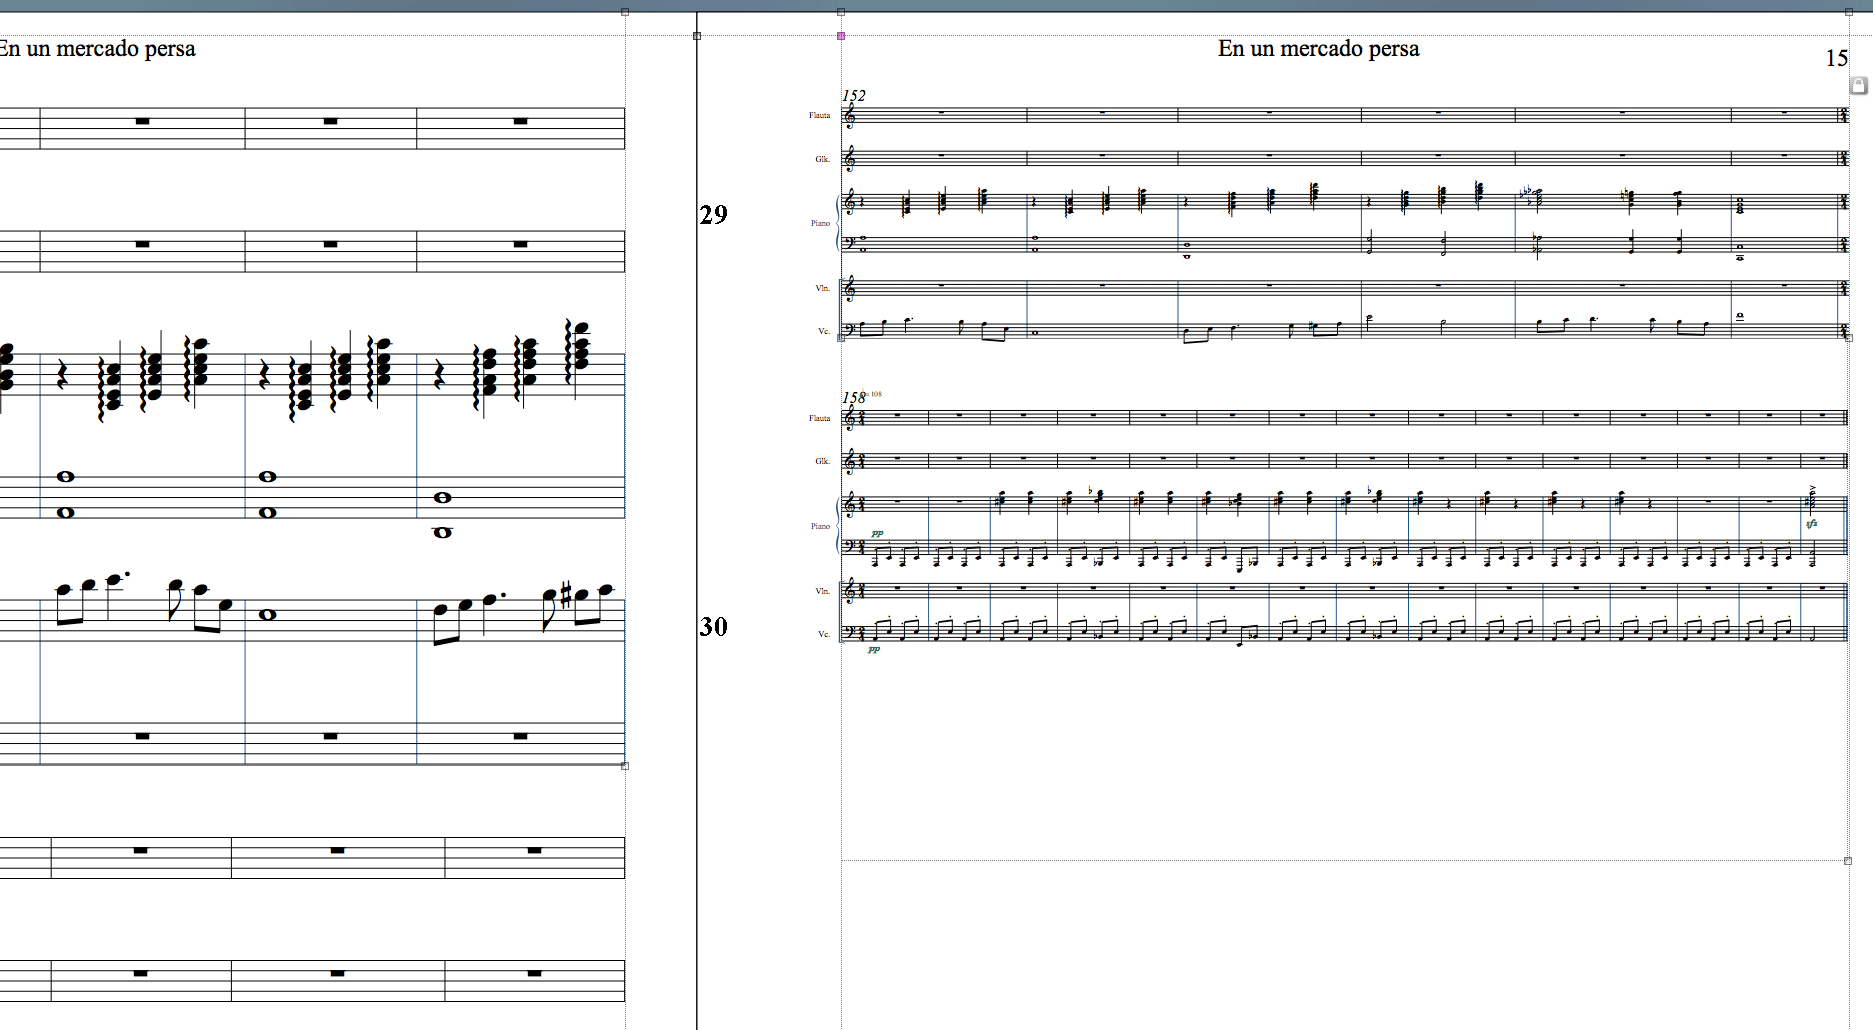Select 'Flauta' staff name in system 152

click(x=820, y=115)
